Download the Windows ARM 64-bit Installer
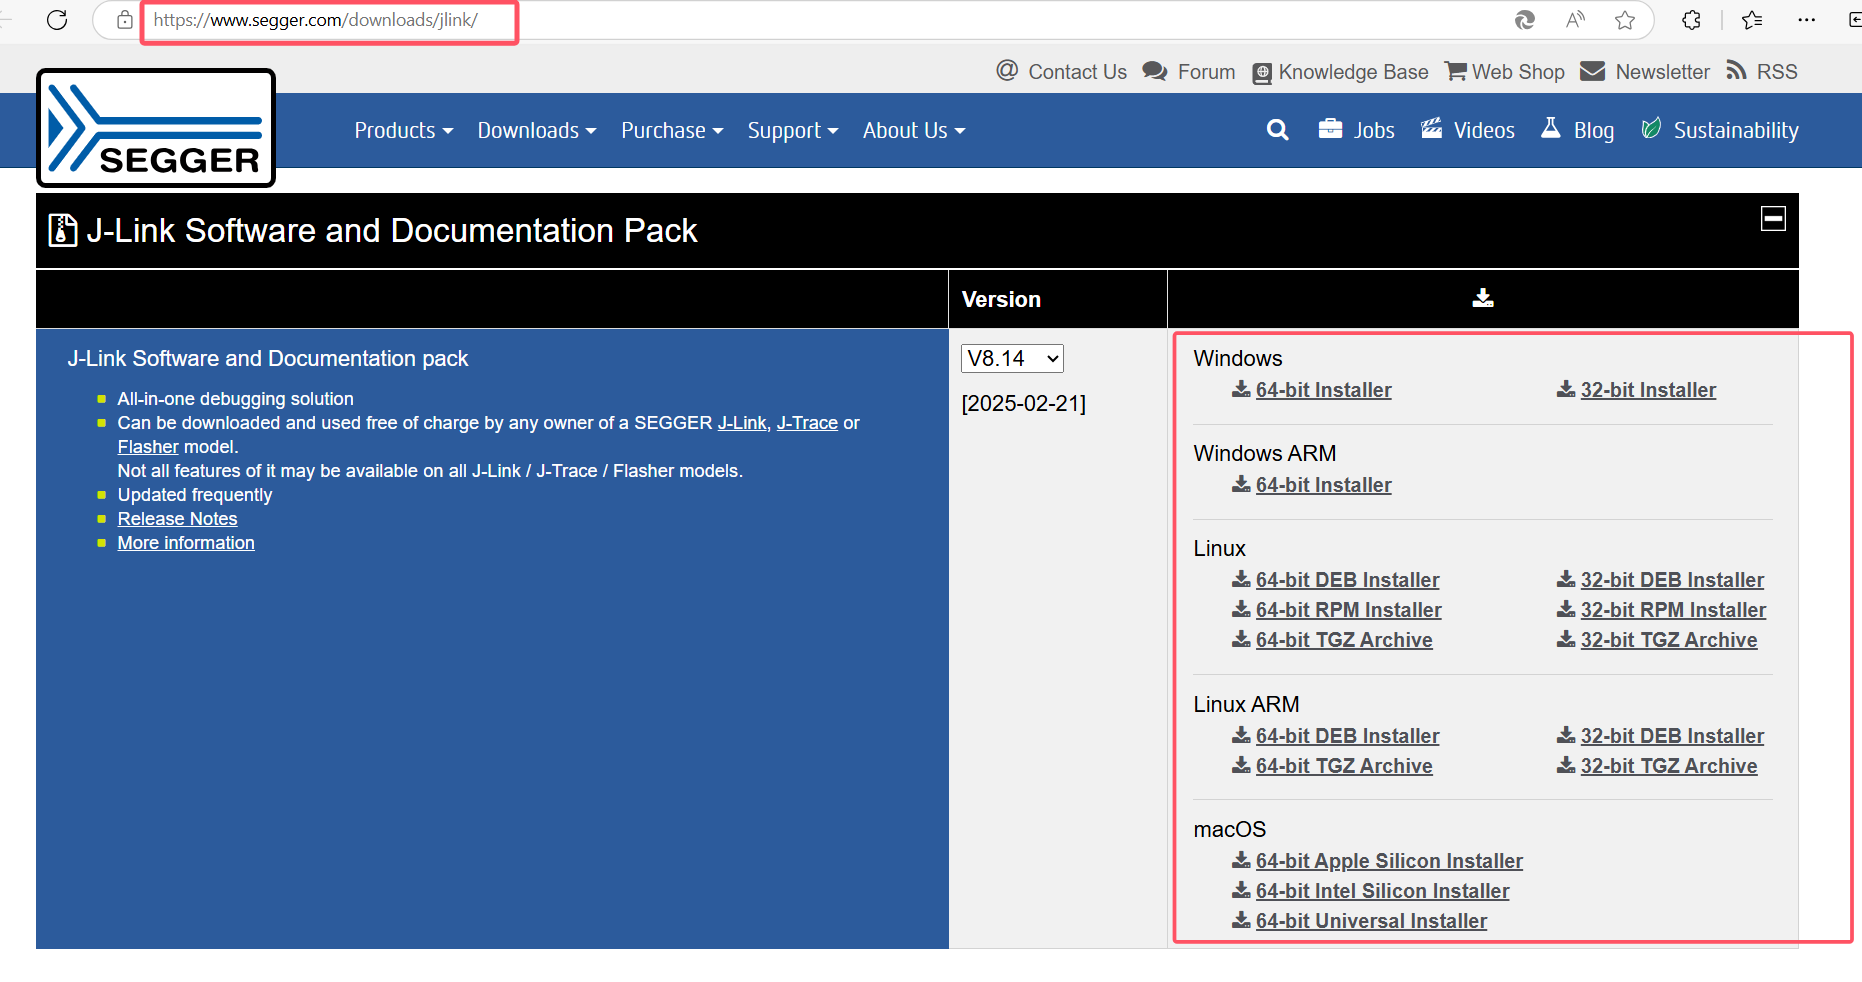This screenshot has width=1862, height=982. 1323,485
